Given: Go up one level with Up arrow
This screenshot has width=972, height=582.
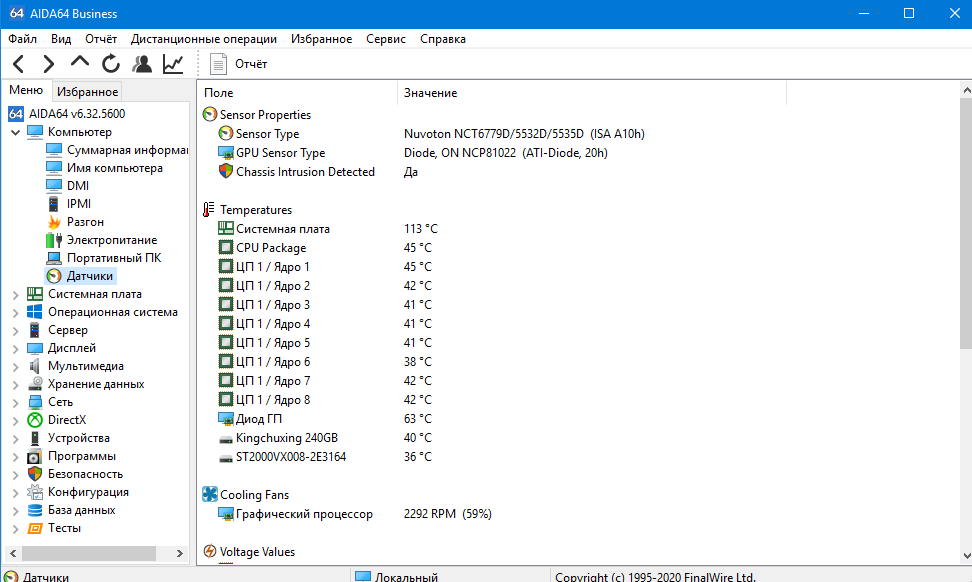Looking at the screenshot, I should (x=79, y=63).
